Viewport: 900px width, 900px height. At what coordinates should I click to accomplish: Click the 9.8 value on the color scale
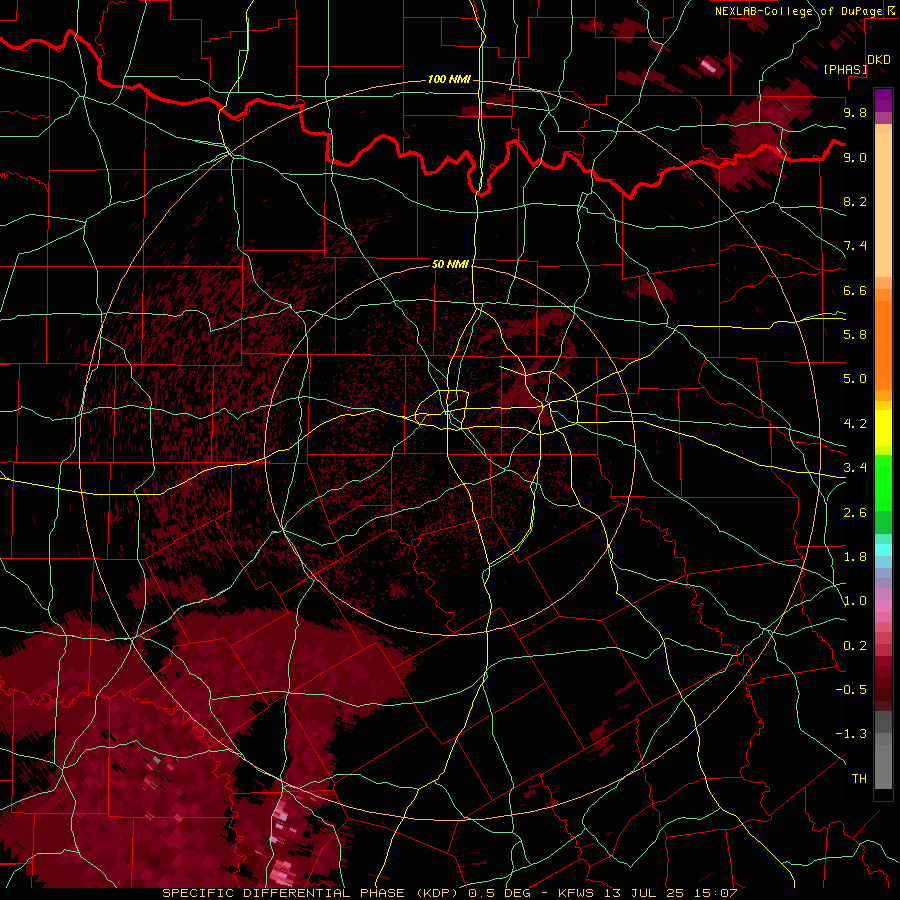pyautogui.click(x=855, y=112)
